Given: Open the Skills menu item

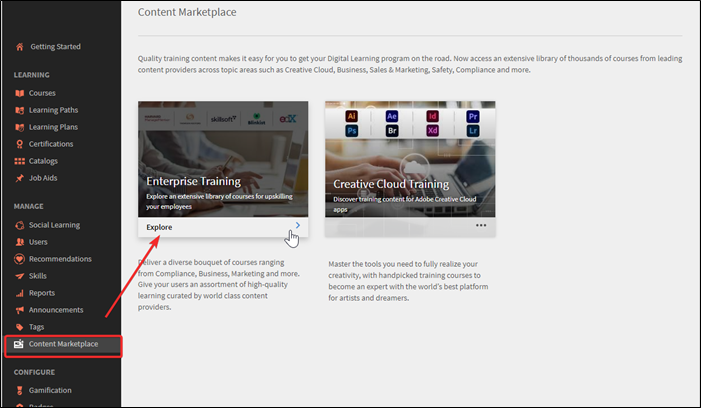Looking at the screenshot, I should tap(38, 276).
